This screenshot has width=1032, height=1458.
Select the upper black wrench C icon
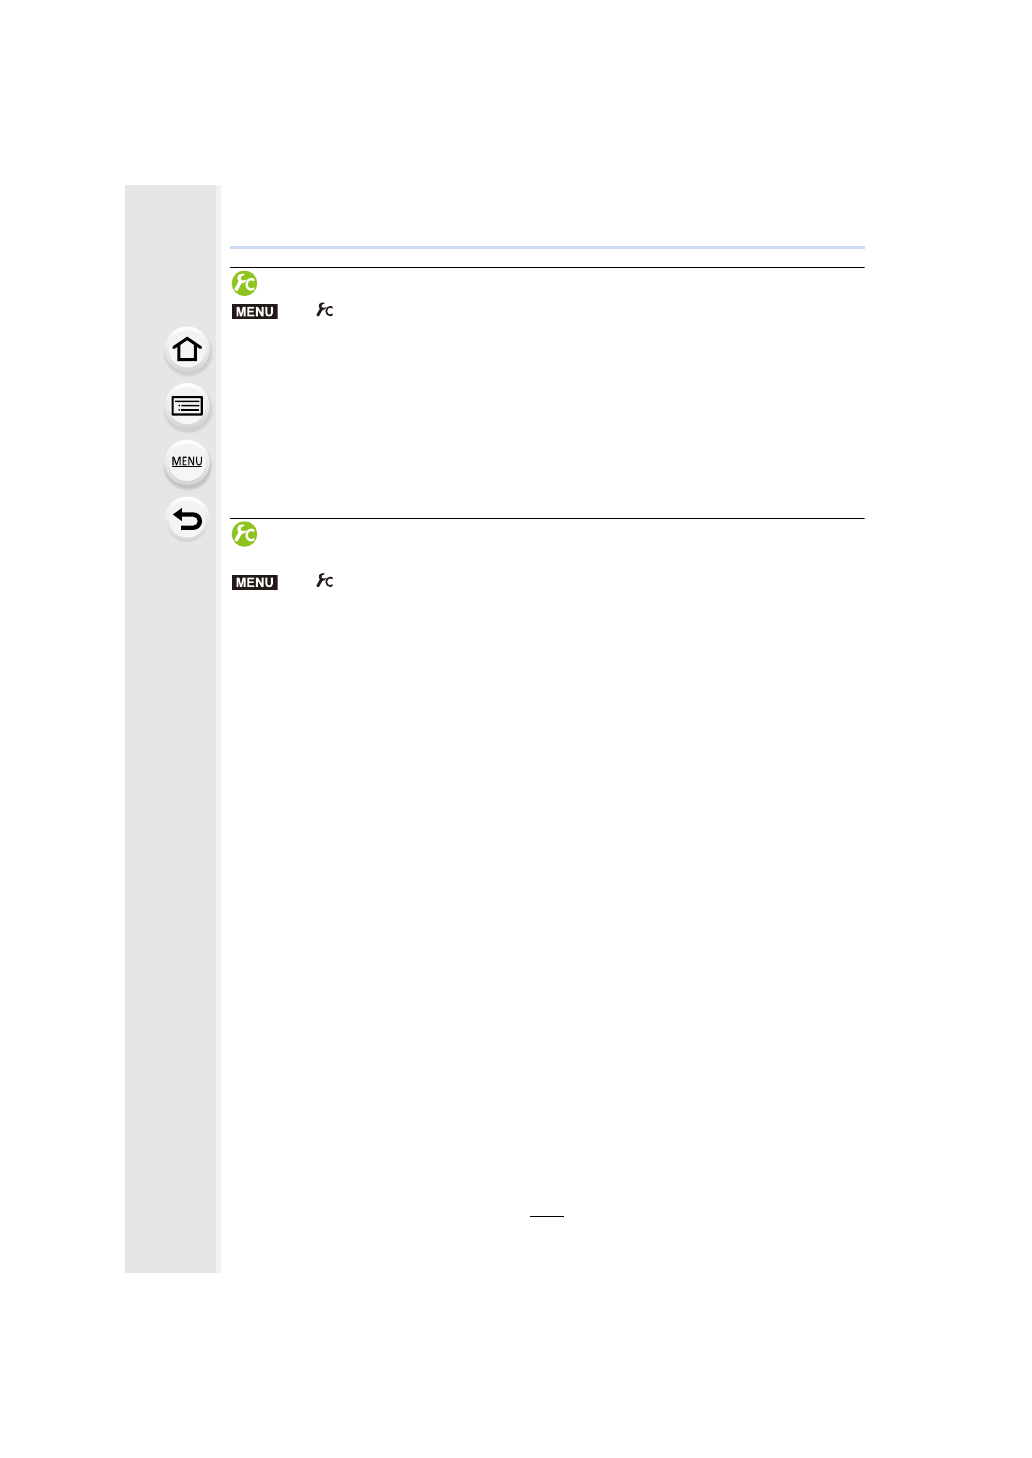(x=325, y=310)
